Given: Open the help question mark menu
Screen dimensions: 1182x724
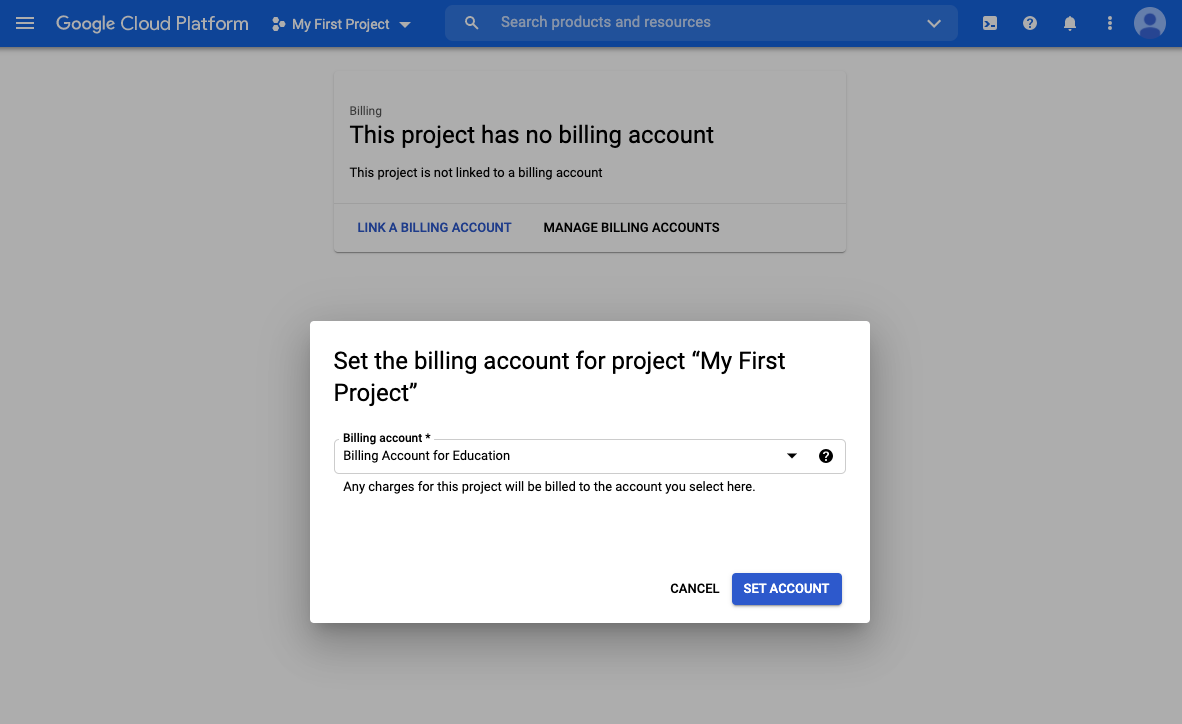Looking at the screenshot, I should [1030, 23].
